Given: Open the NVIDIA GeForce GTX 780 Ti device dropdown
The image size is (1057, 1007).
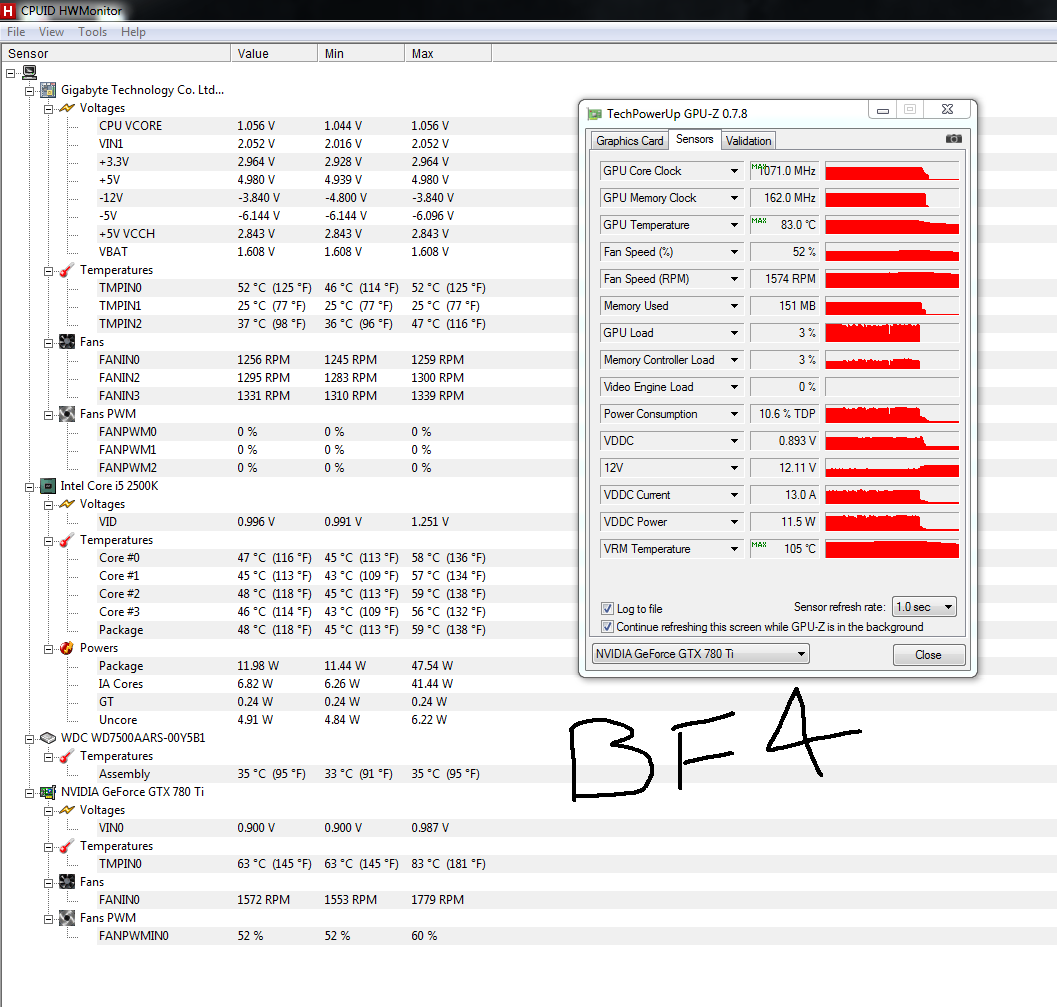Looking at the screenshot, I should point(700,654).
